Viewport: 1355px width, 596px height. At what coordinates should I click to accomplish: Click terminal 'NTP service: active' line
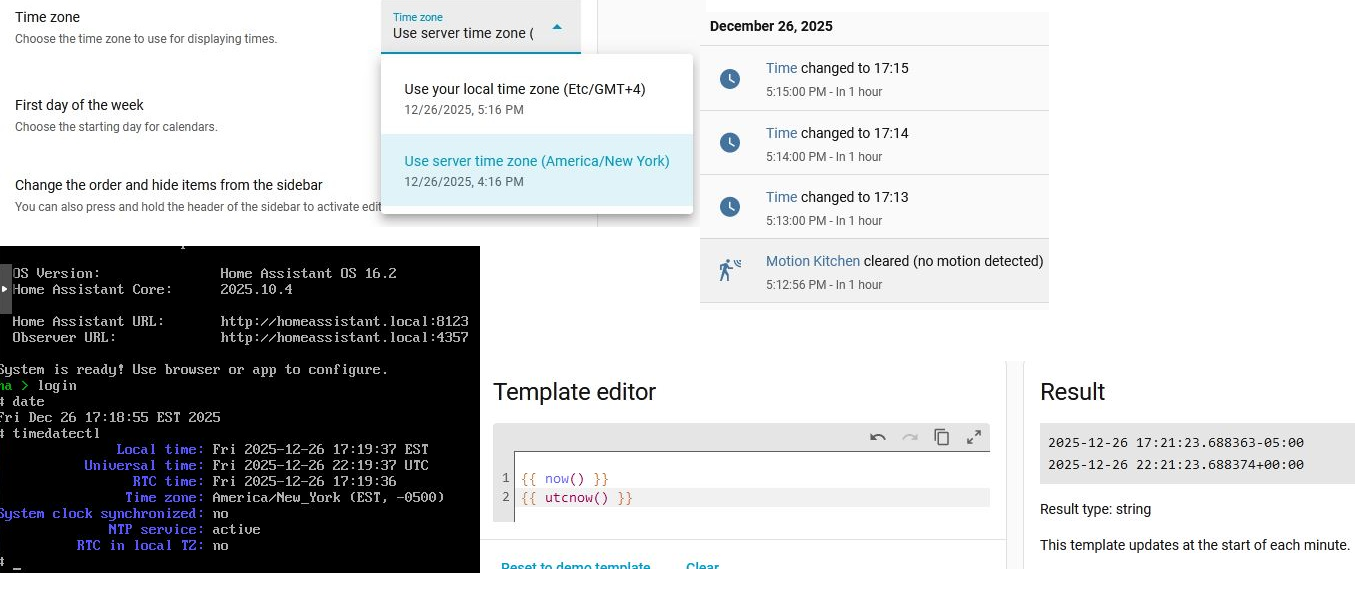coord(184,529)
